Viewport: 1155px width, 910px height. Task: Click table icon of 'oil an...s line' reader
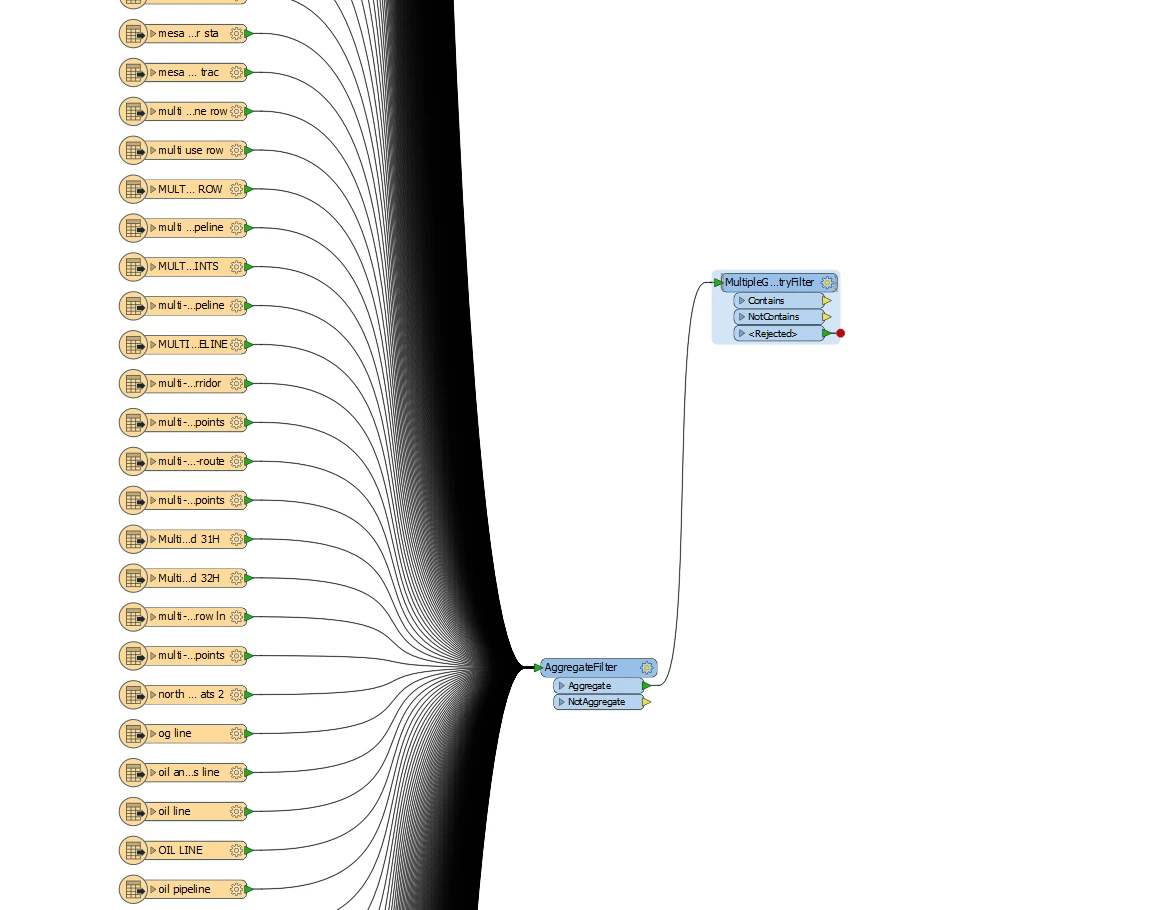pyautogui.click(x=134, y=773)
